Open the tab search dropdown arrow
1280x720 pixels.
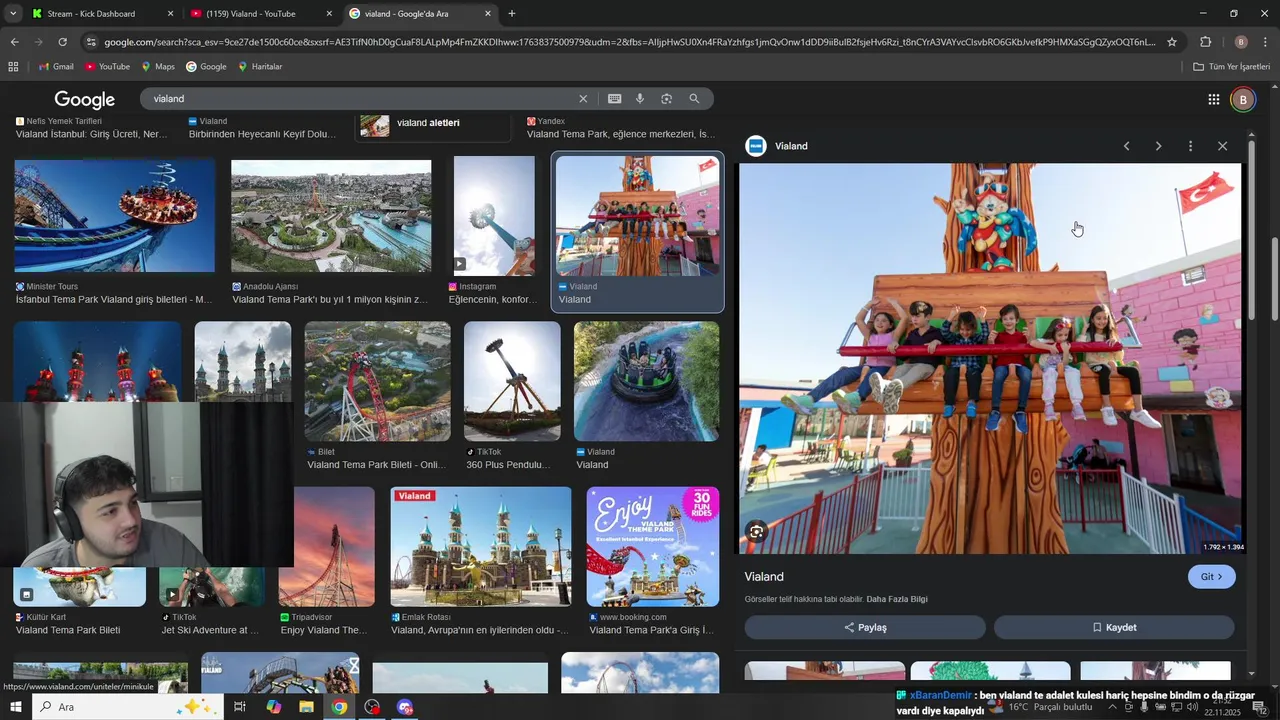pos(13,14)
